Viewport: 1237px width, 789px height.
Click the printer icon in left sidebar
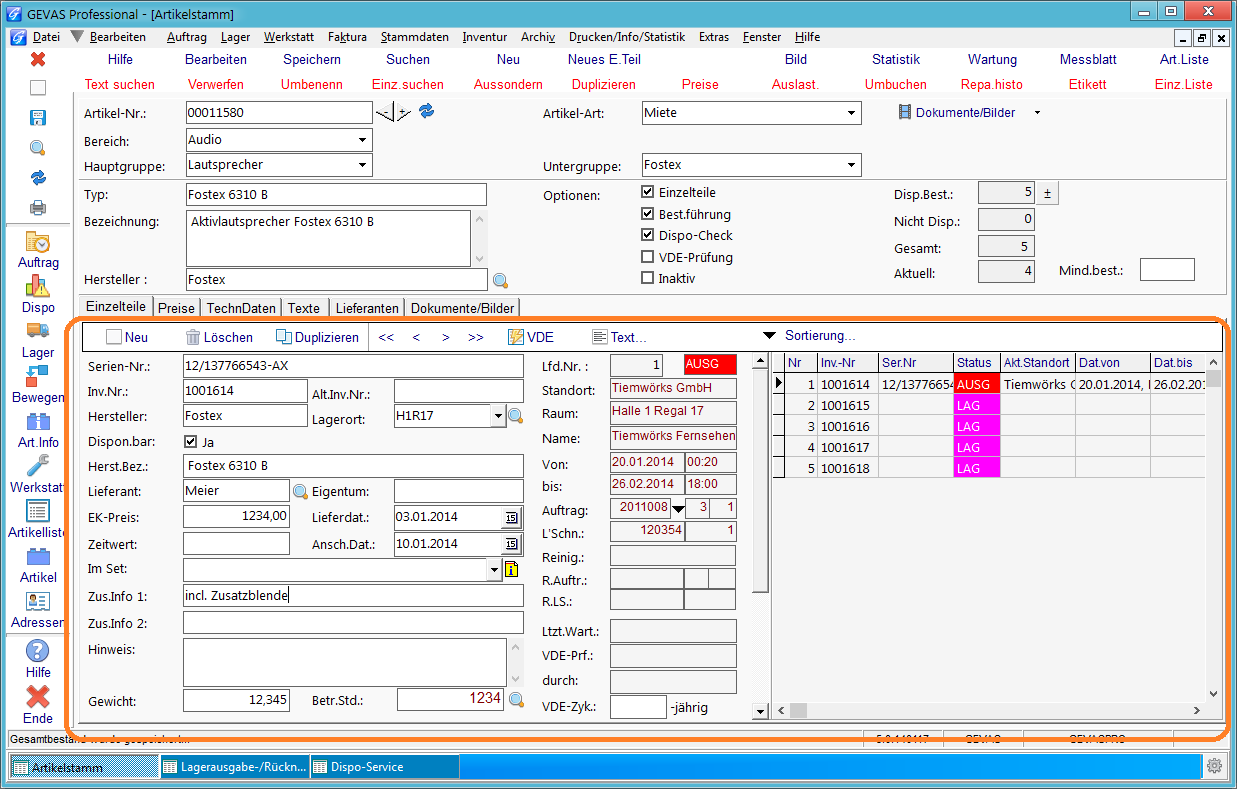(38, 208)
